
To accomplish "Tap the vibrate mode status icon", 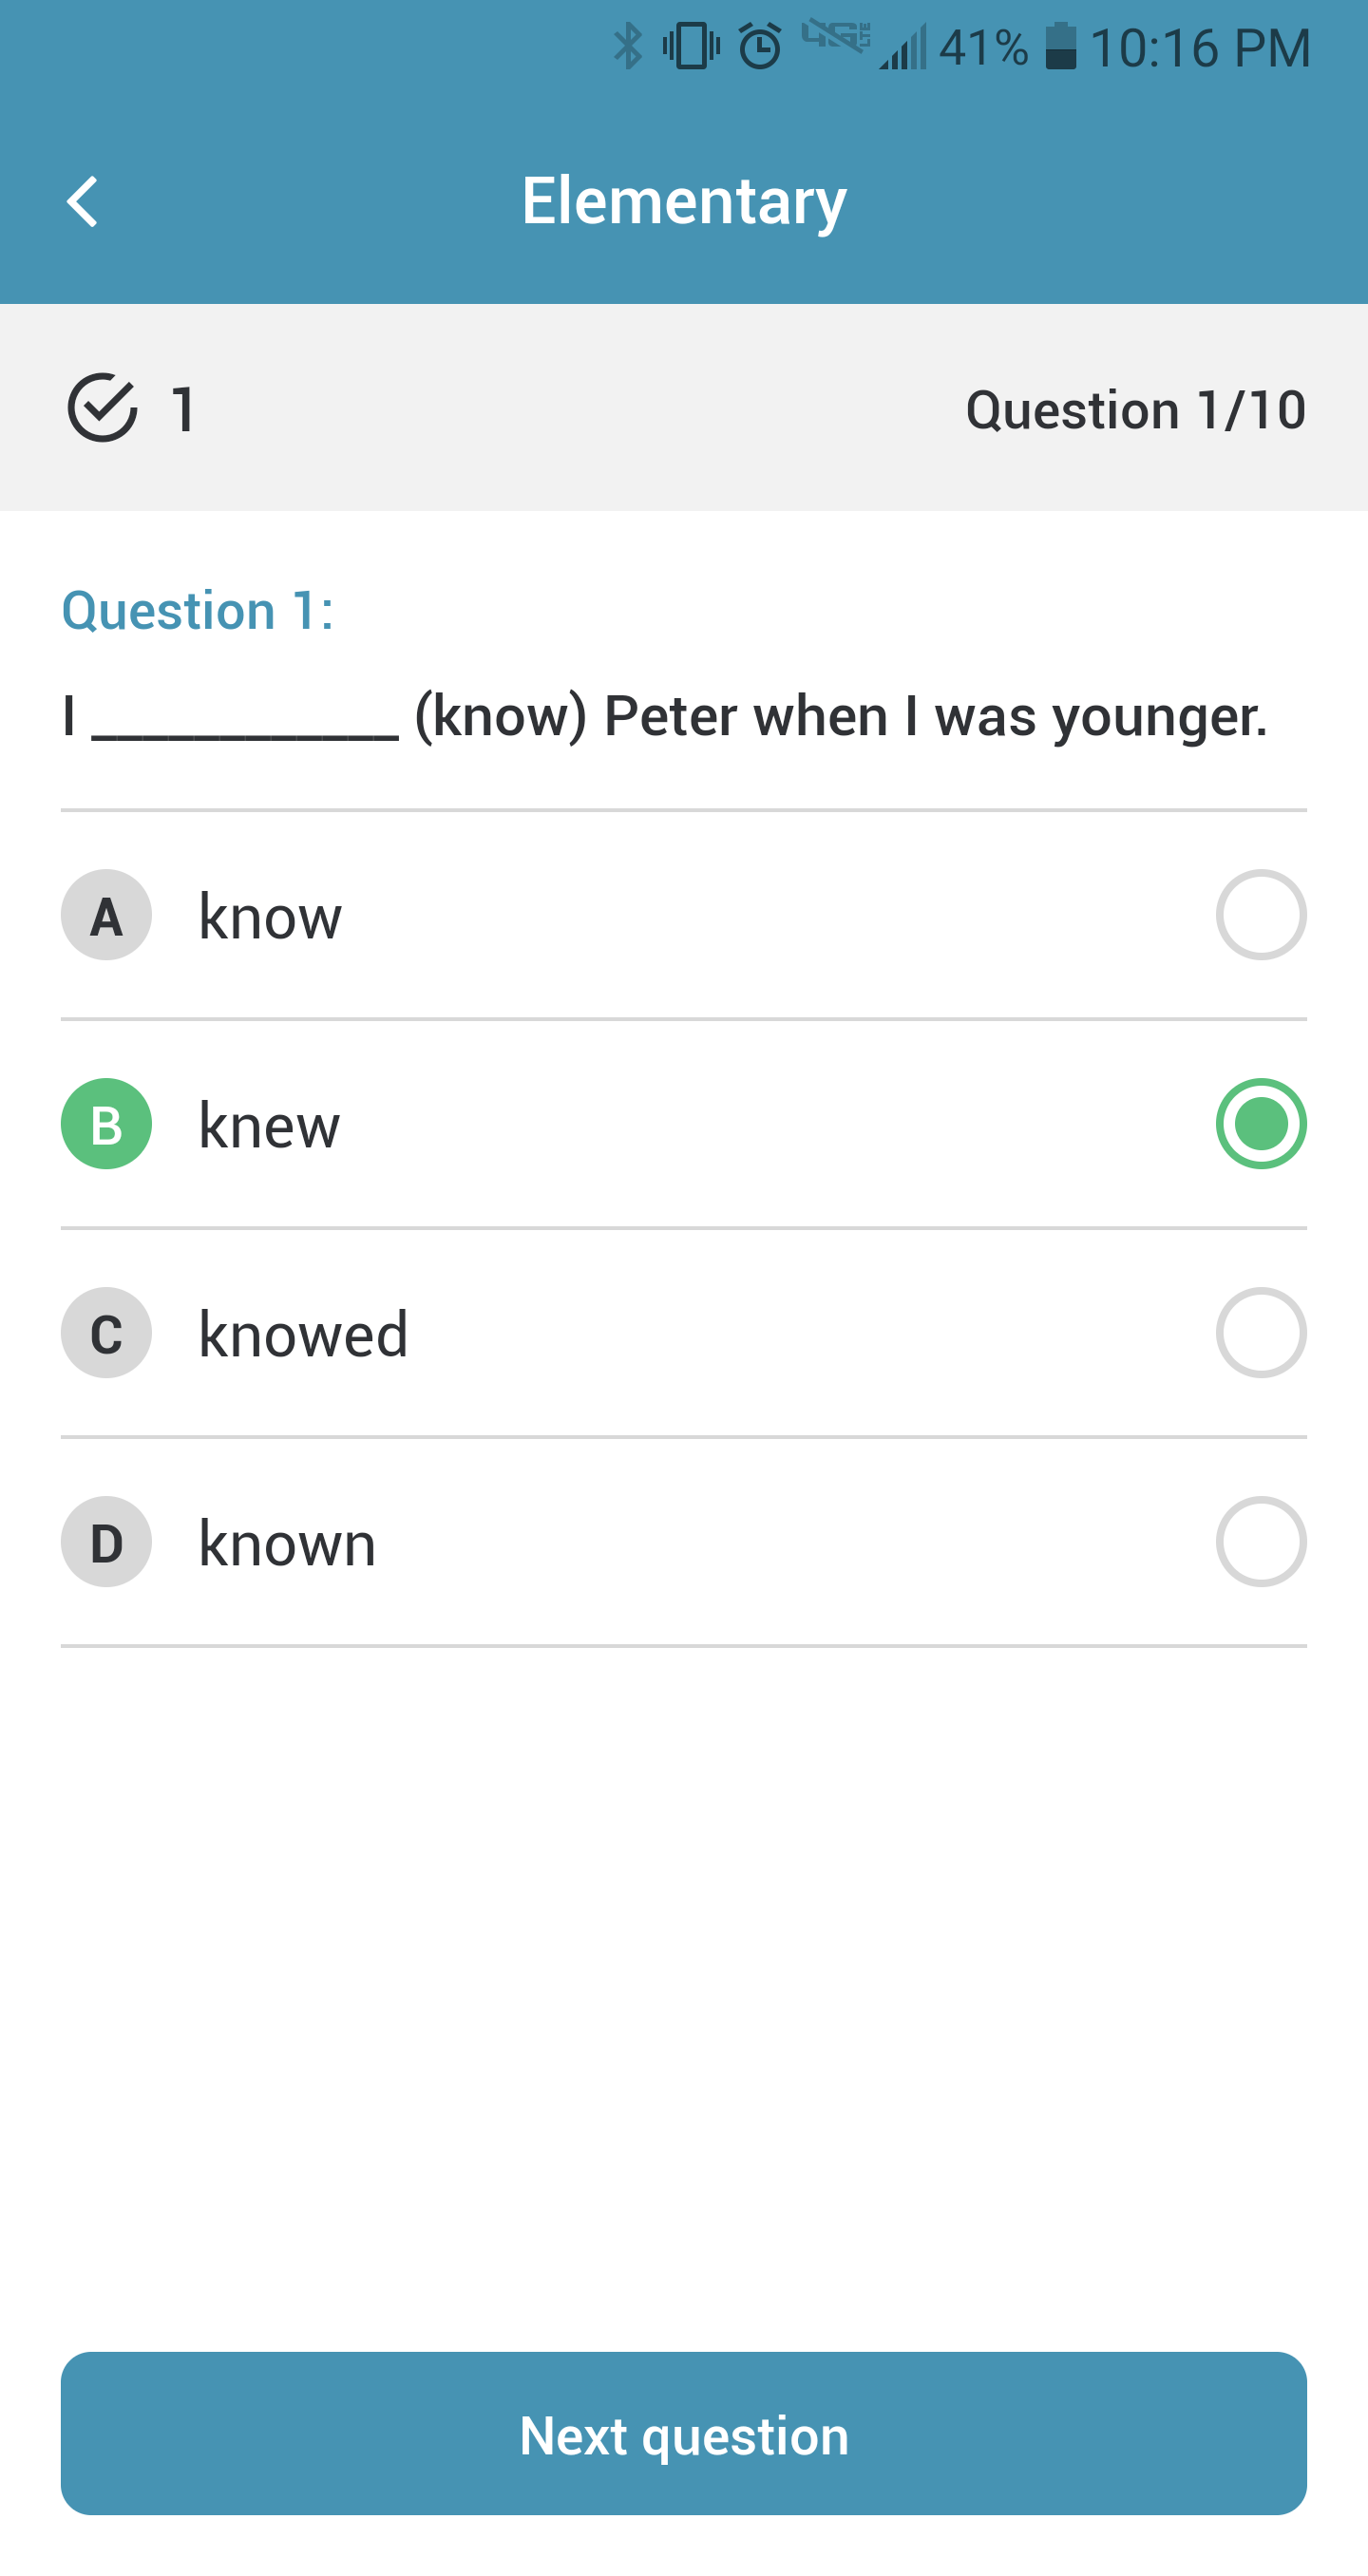I will click(x=691, y=47).
